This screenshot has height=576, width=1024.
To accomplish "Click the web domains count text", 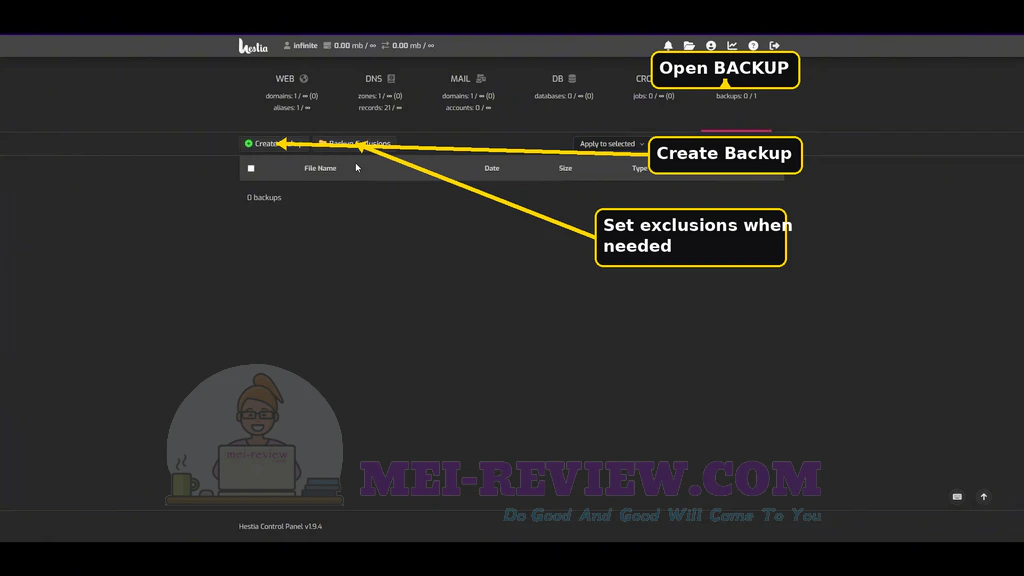I will tap(292, 96).
